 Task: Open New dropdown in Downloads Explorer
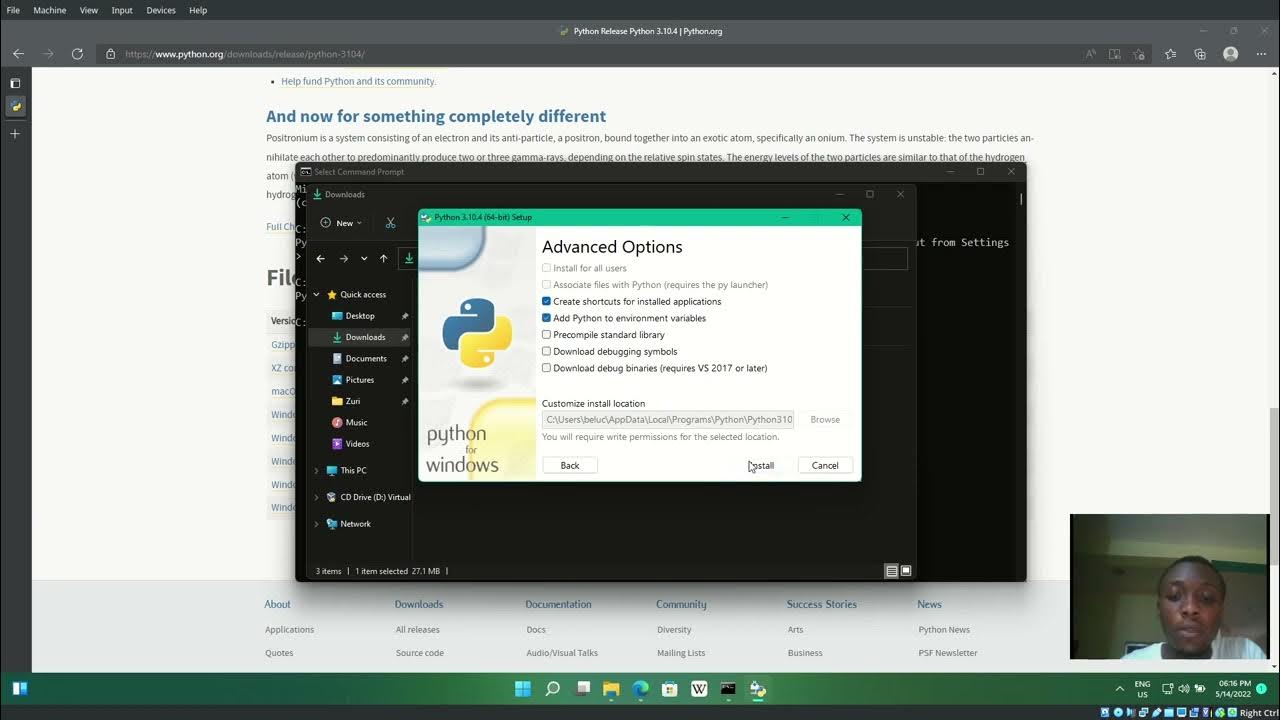point(341,223)
